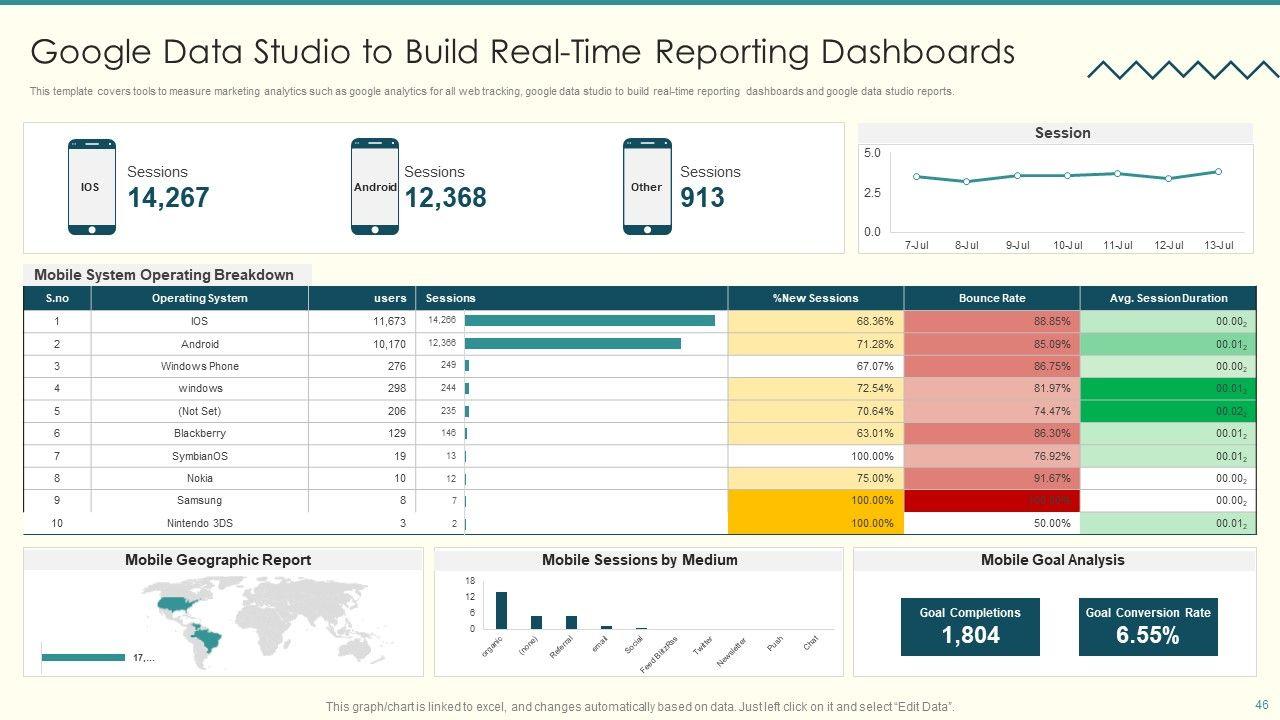Select the Goal Completions 1,804 tile
Screen dimensions: 1280x720
[970, 627]
